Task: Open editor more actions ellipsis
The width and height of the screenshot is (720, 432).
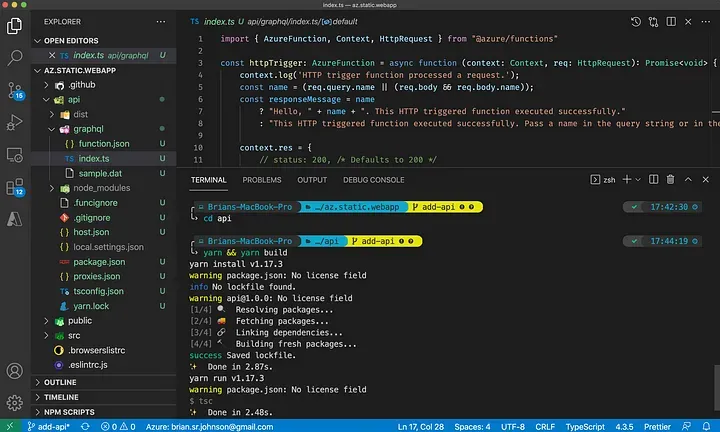Action: (705, 22)
